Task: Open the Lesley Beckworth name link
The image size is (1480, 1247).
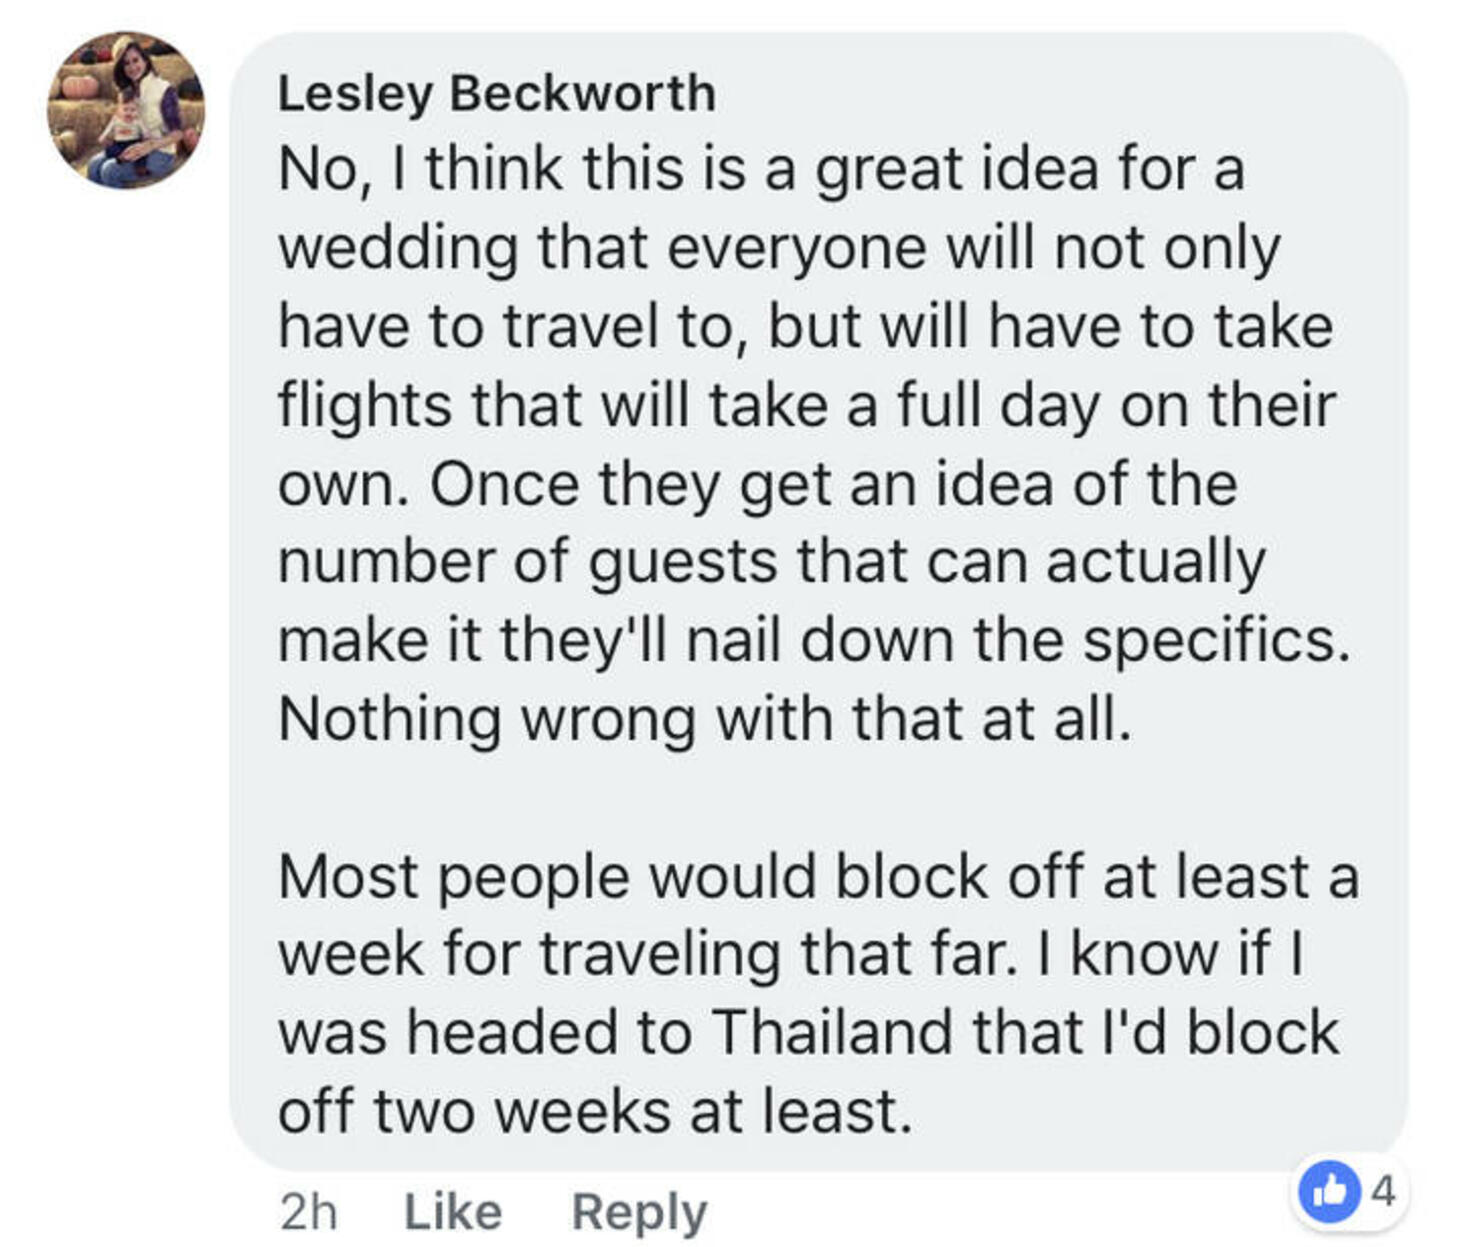Action: (497, 93)
